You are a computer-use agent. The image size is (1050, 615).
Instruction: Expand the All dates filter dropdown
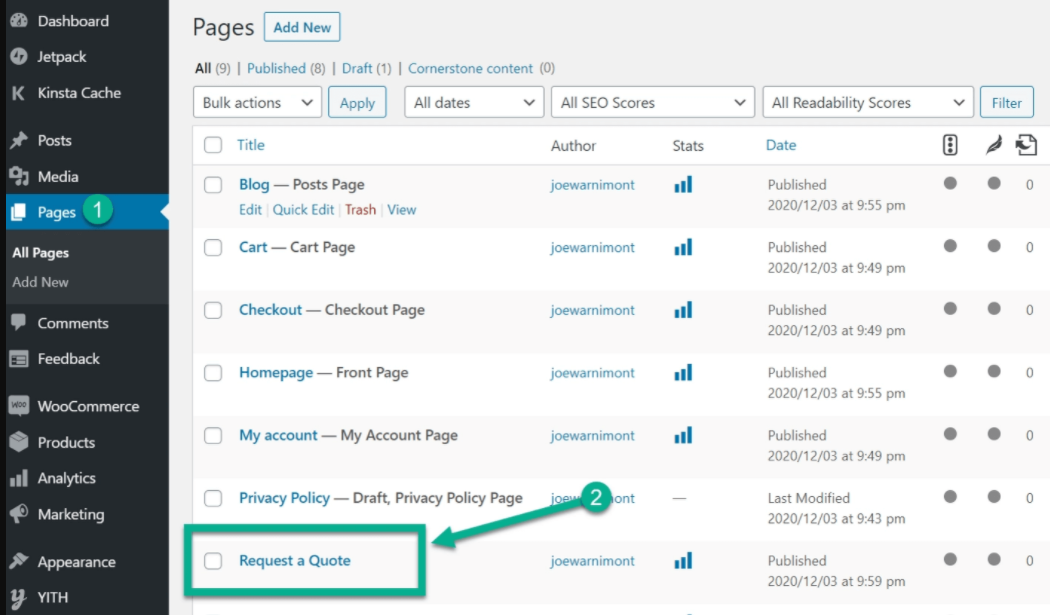(474, 103)
